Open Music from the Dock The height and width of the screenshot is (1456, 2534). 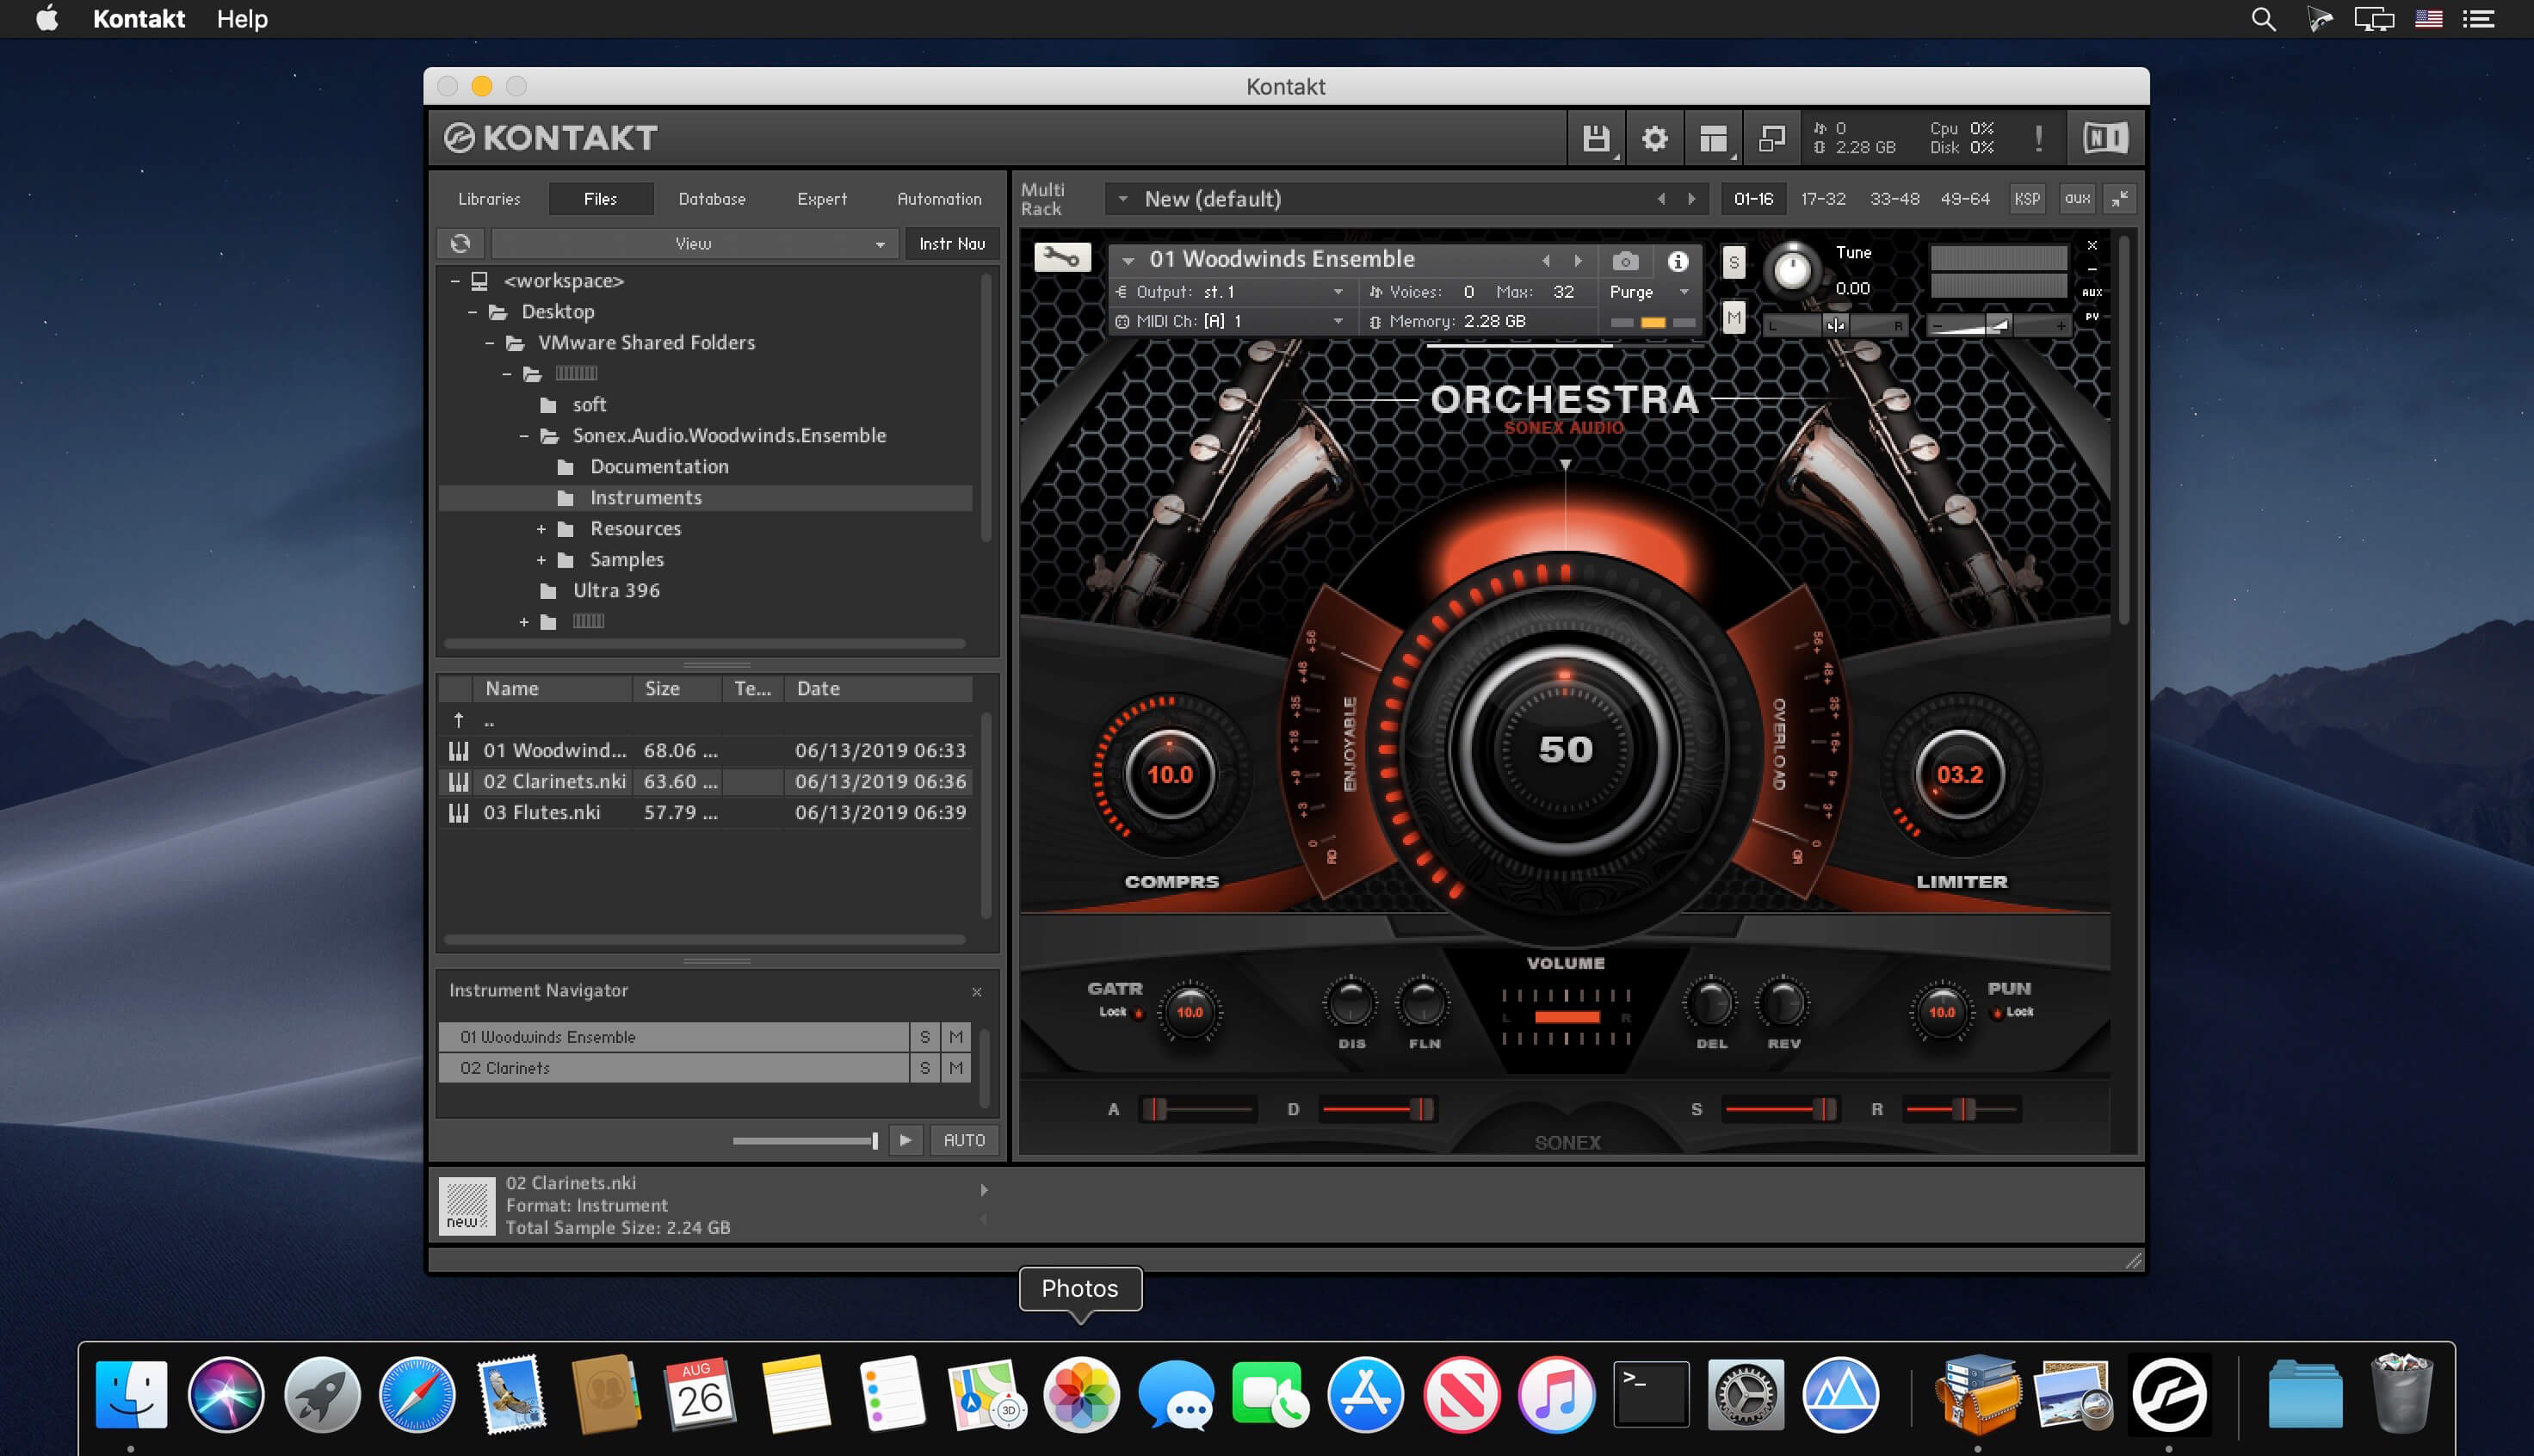(x=1556, y=1394)
